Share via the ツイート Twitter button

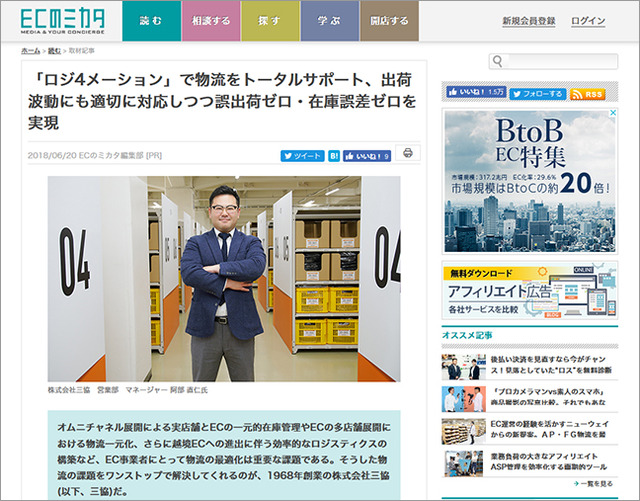[x=302, y=156]
